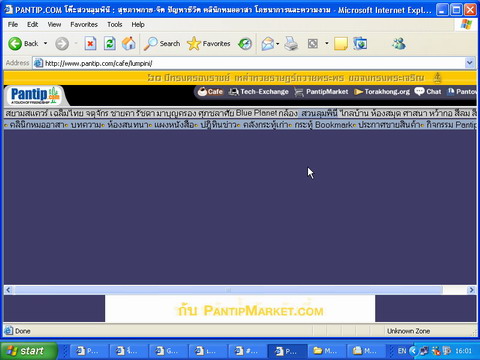Click the green Refresh icon
Image resolution: width=480 pixels, height=360 pixels.
coord(109,44)
